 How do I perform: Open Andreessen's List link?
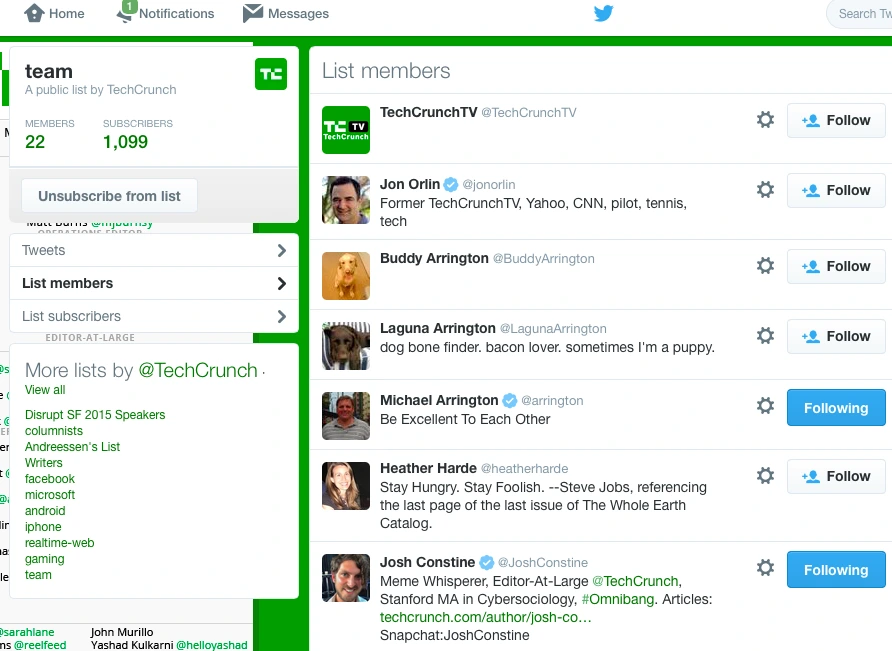[72, 447]
